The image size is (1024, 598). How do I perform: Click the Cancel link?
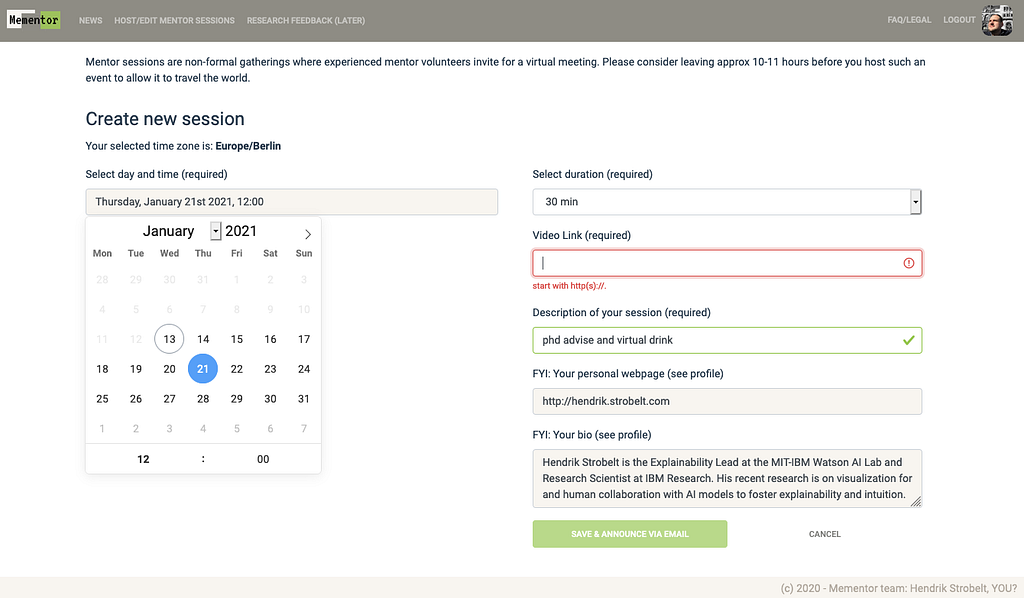tap(824, 534)
